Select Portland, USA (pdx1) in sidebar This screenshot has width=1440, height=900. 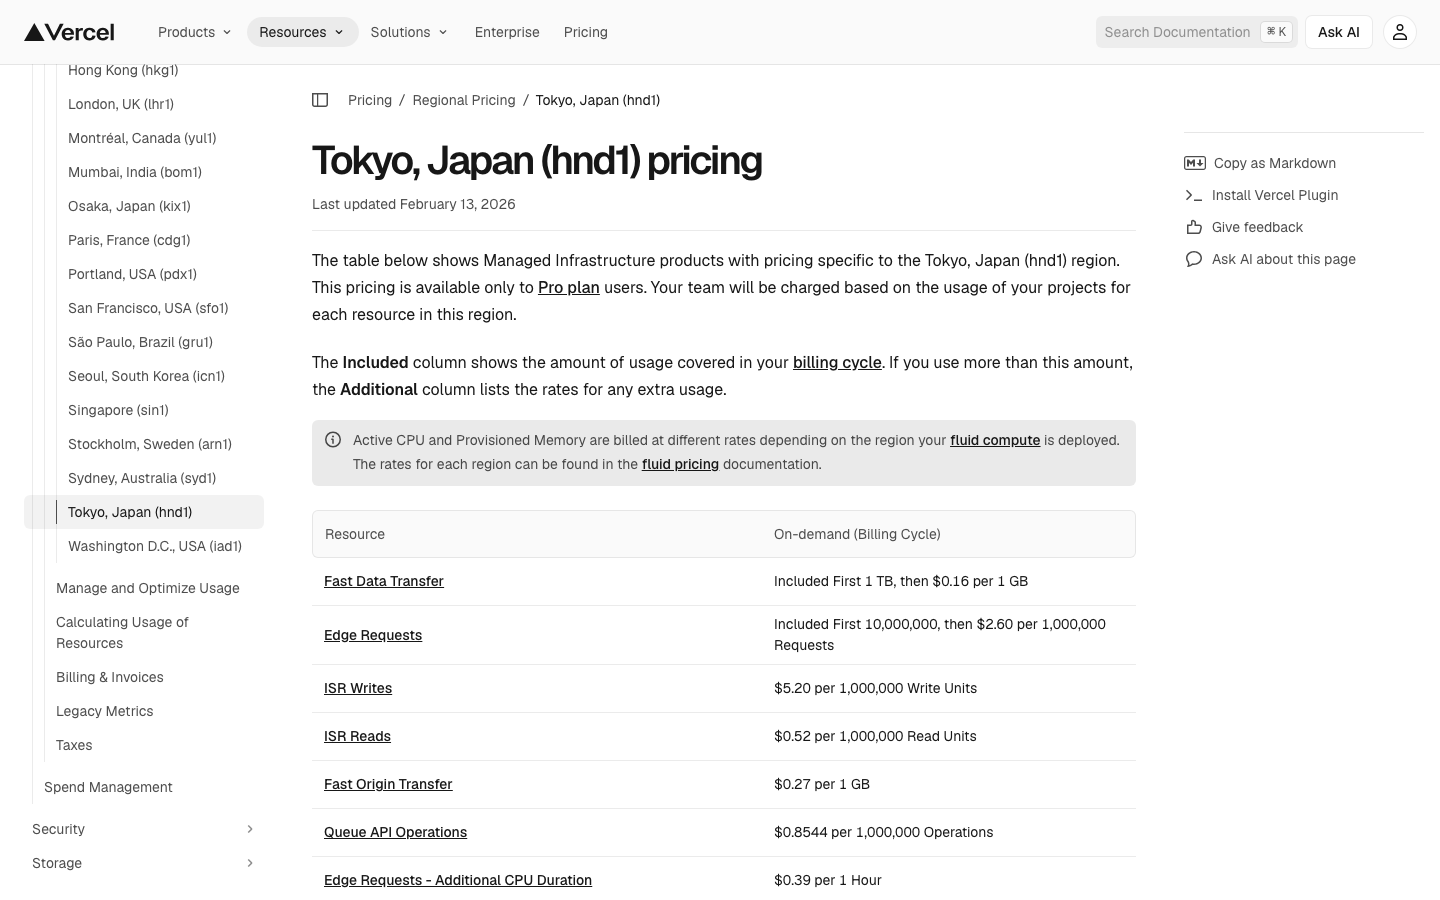click(132, 274)
